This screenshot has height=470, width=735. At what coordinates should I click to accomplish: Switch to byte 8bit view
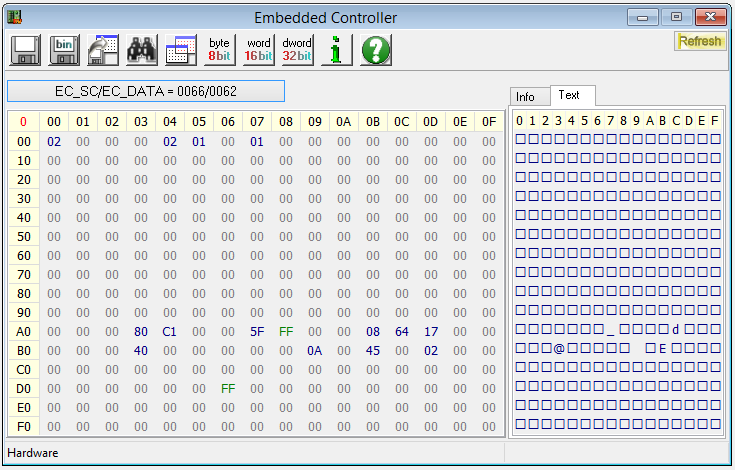[x=219, y=50]
